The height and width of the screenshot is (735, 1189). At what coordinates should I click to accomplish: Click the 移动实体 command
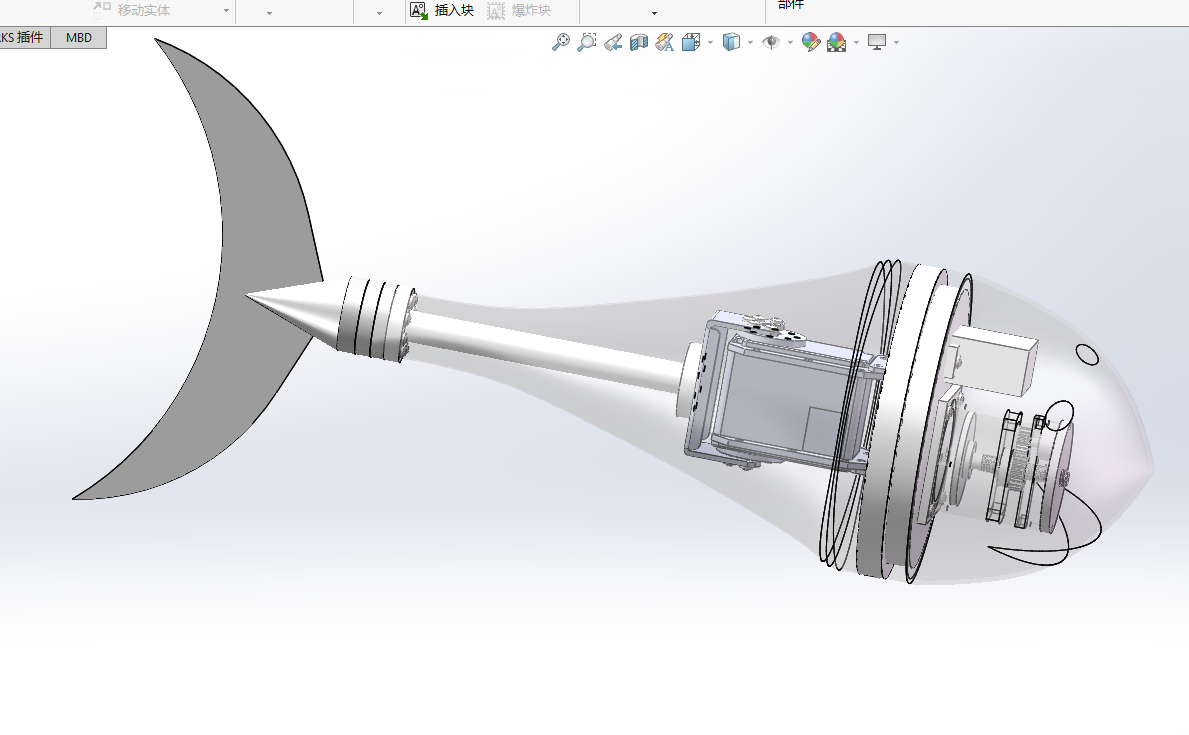point(132,10)
